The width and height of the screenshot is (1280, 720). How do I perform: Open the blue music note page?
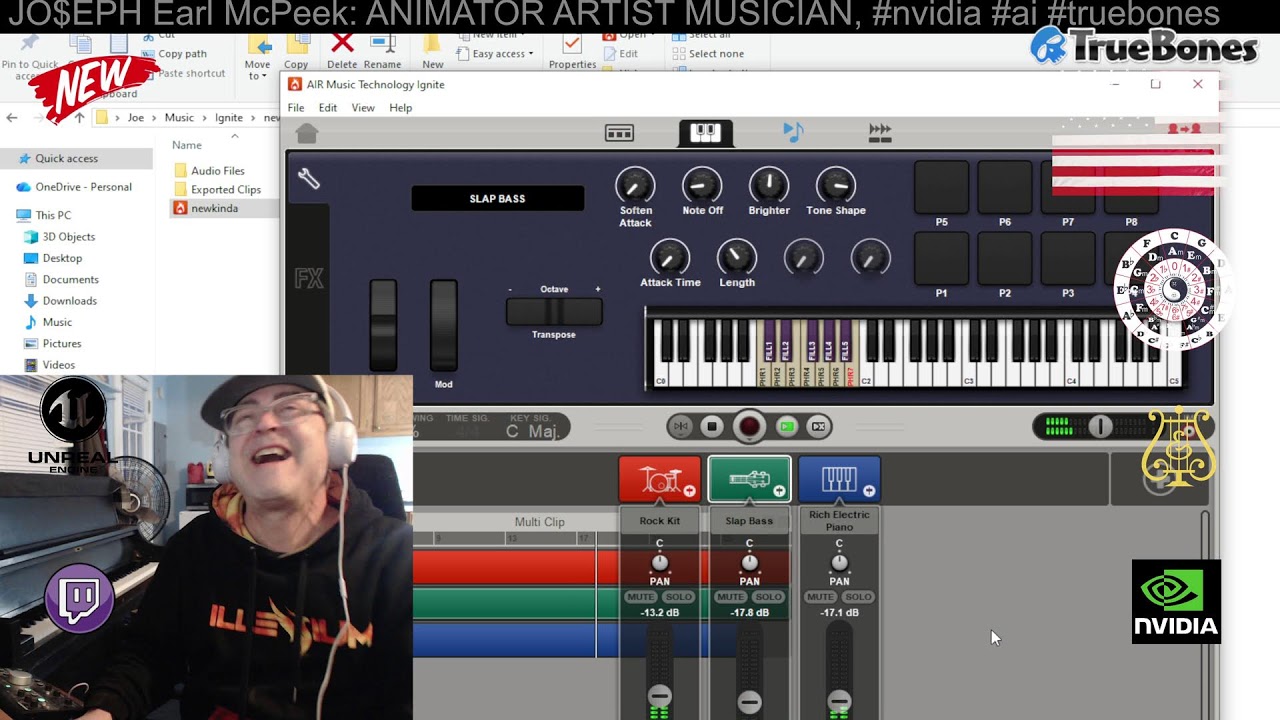click(793, 132)
